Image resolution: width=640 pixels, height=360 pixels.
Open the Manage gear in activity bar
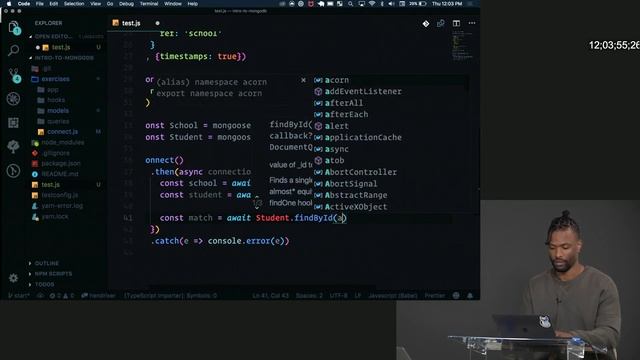coord(13,278)
